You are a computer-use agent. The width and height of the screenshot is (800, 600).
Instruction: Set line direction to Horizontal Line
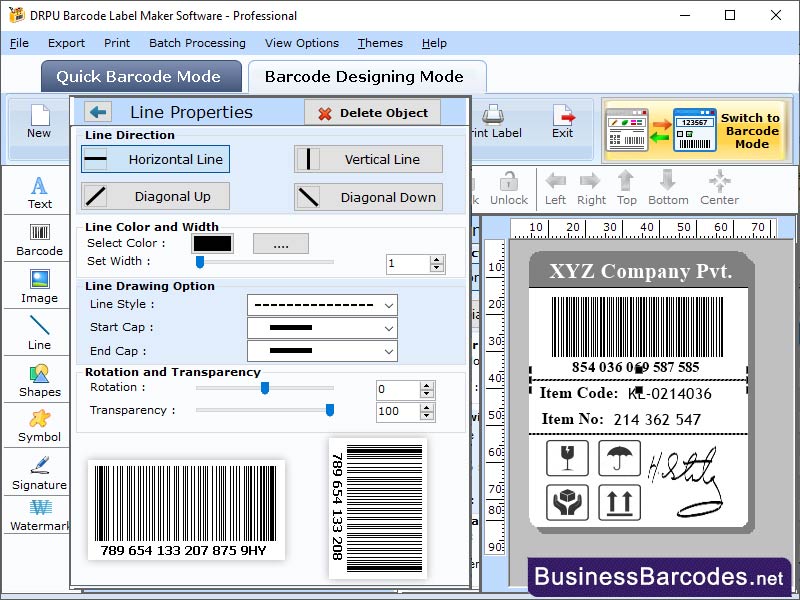155,159
